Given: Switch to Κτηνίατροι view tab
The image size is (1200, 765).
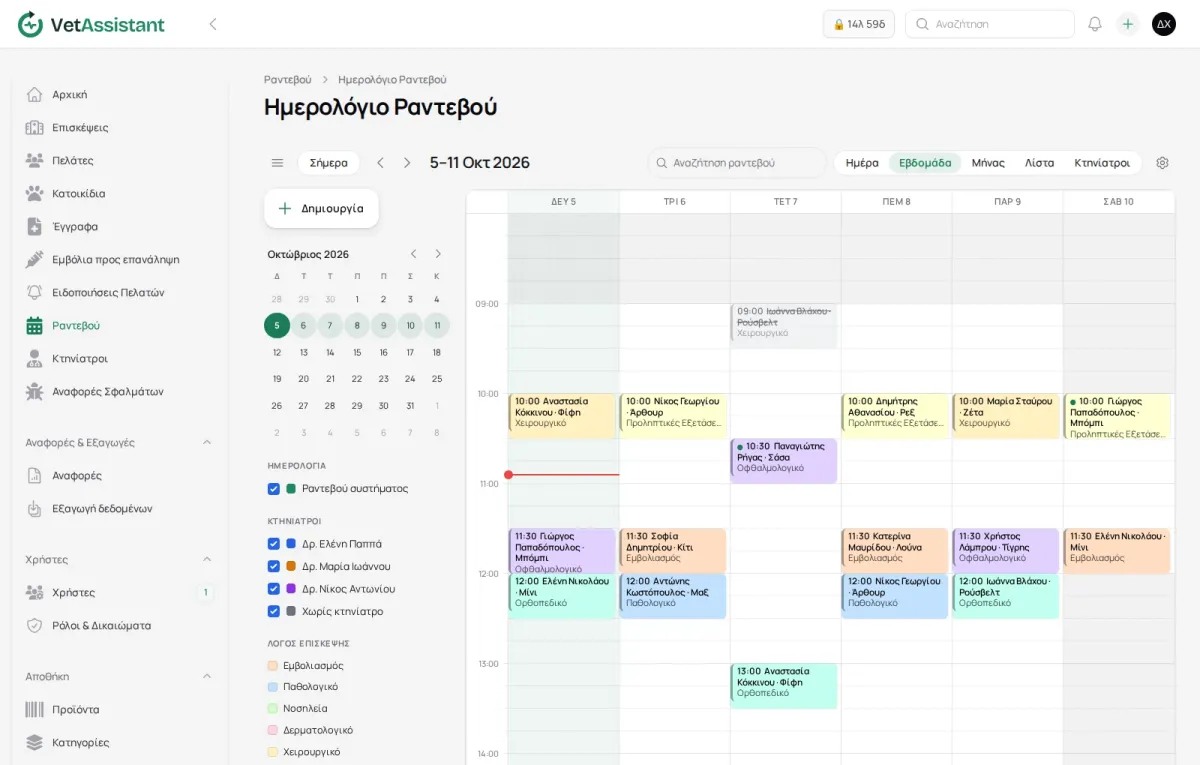Looking at the screenshot, I should pos(1102,163).
